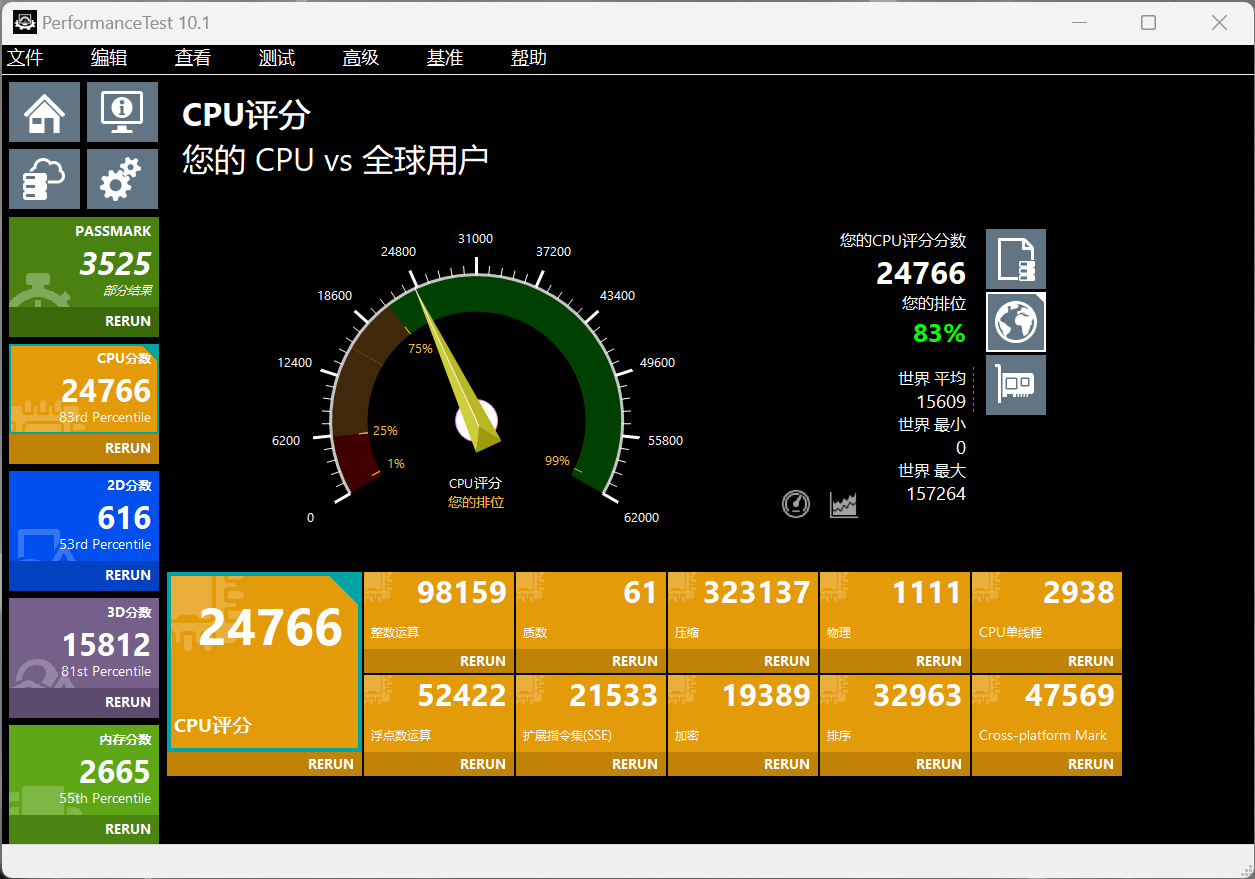Click the save results document icon
The width and height of the screenshot is (1255, 879).
coord(1016,259)
